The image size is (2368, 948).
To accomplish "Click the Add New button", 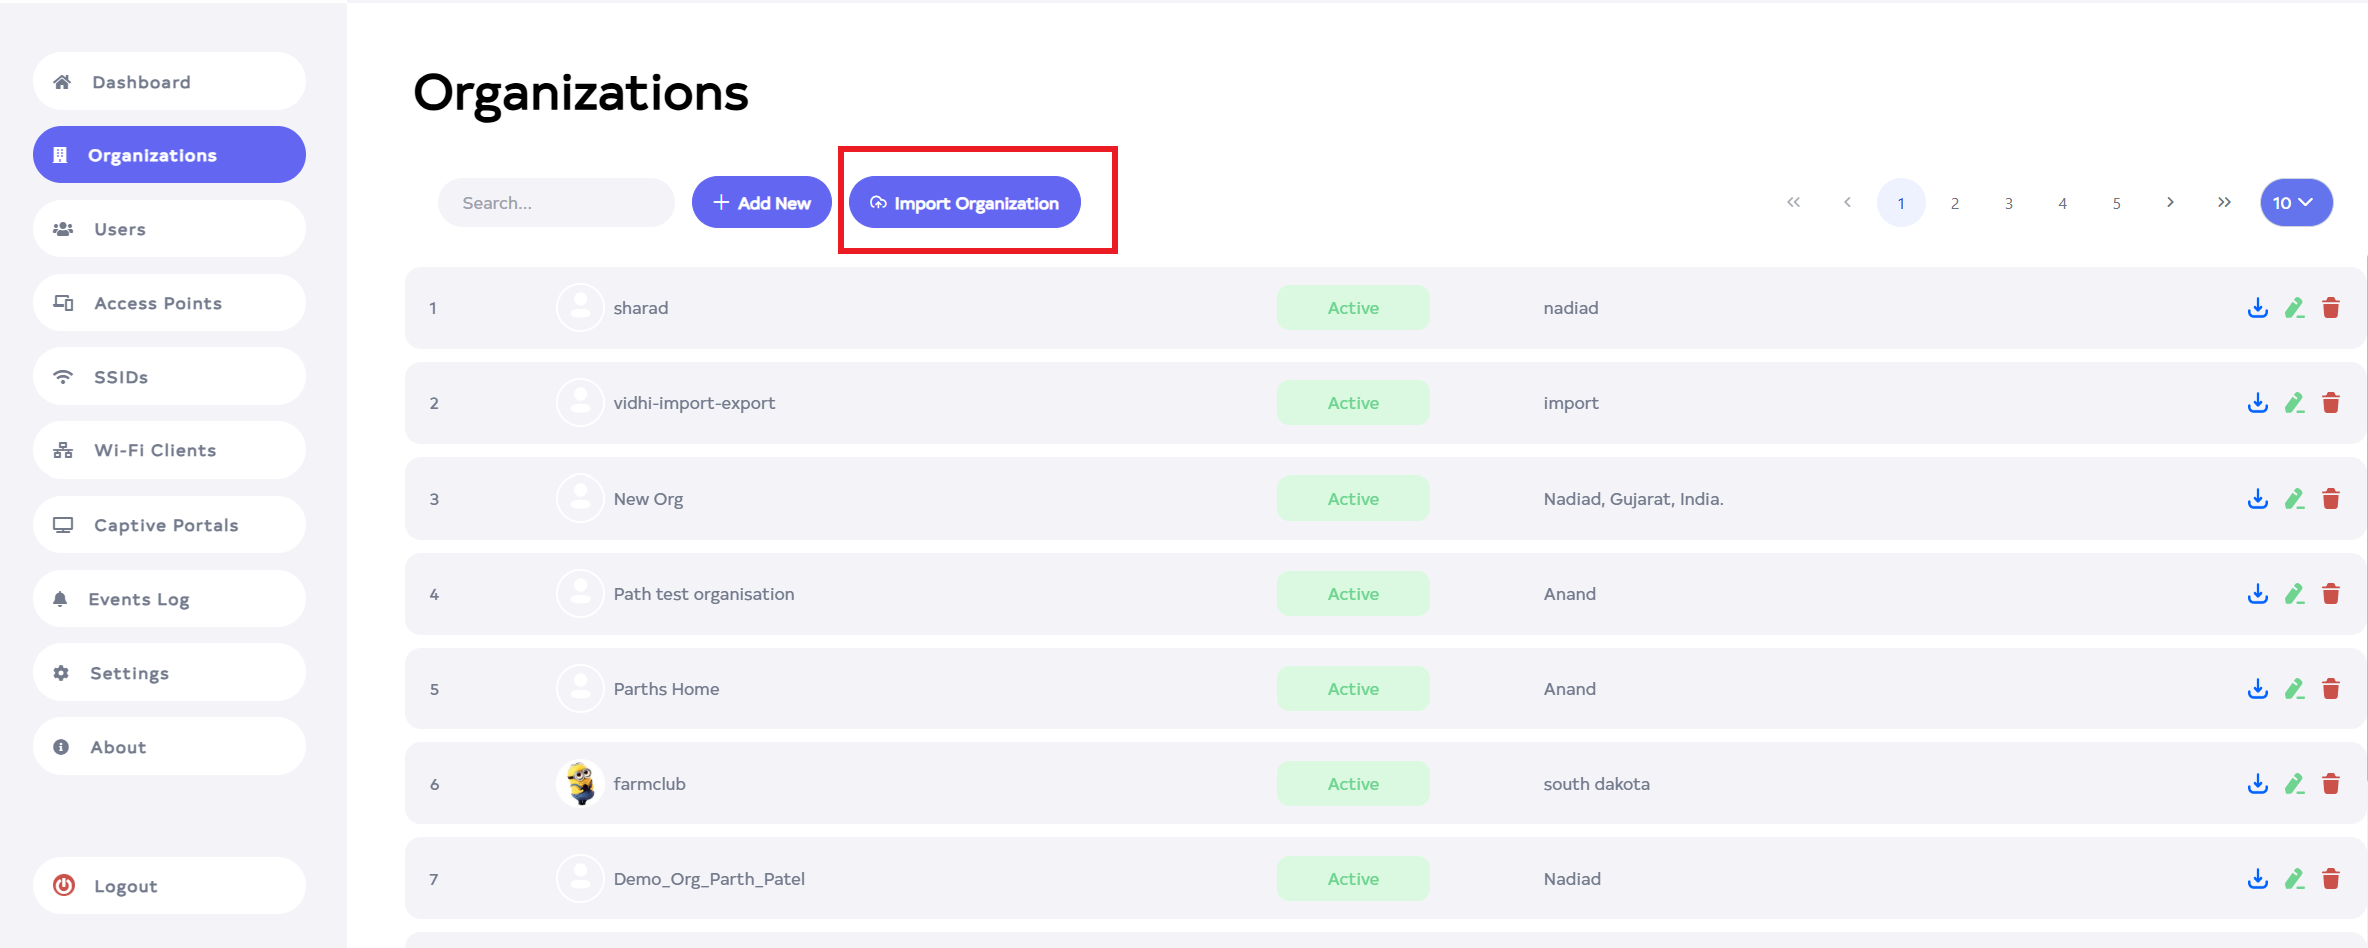I will click(x=762, y=203).
